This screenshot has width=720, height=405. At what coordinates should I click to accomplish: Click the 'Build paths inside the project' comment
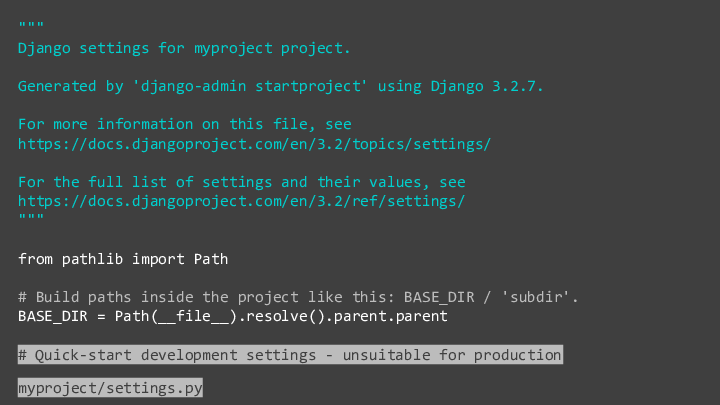pos(298,297)
